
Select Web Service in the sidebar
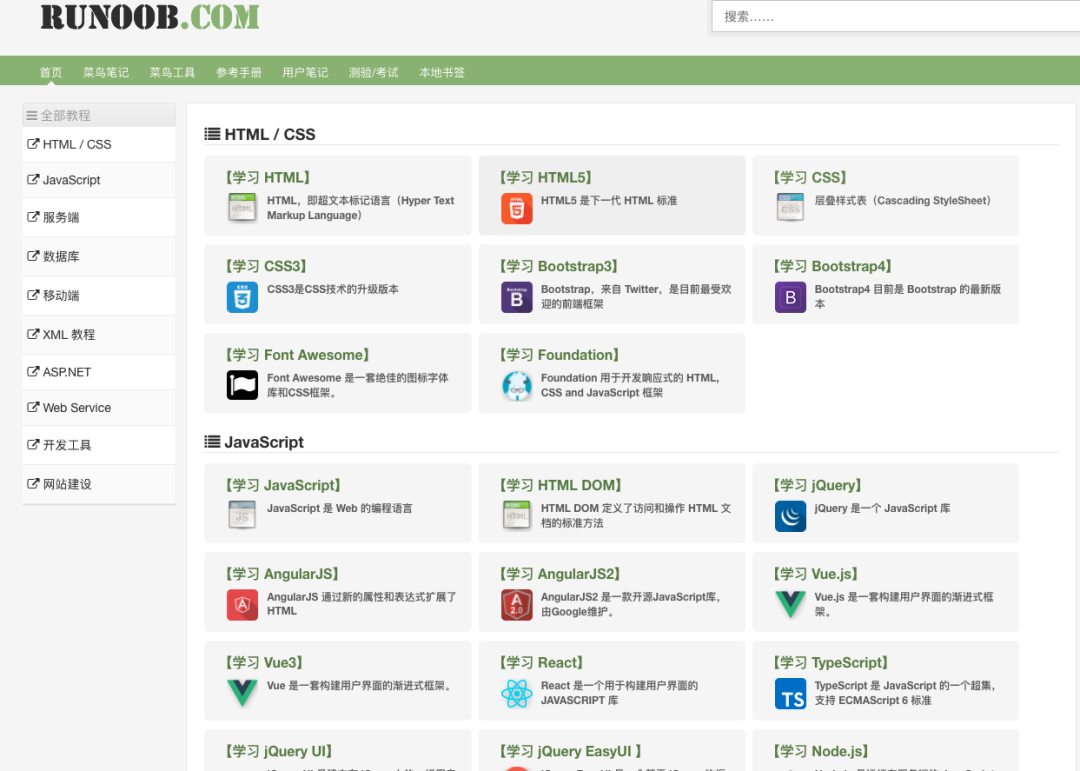click(98, 408)
